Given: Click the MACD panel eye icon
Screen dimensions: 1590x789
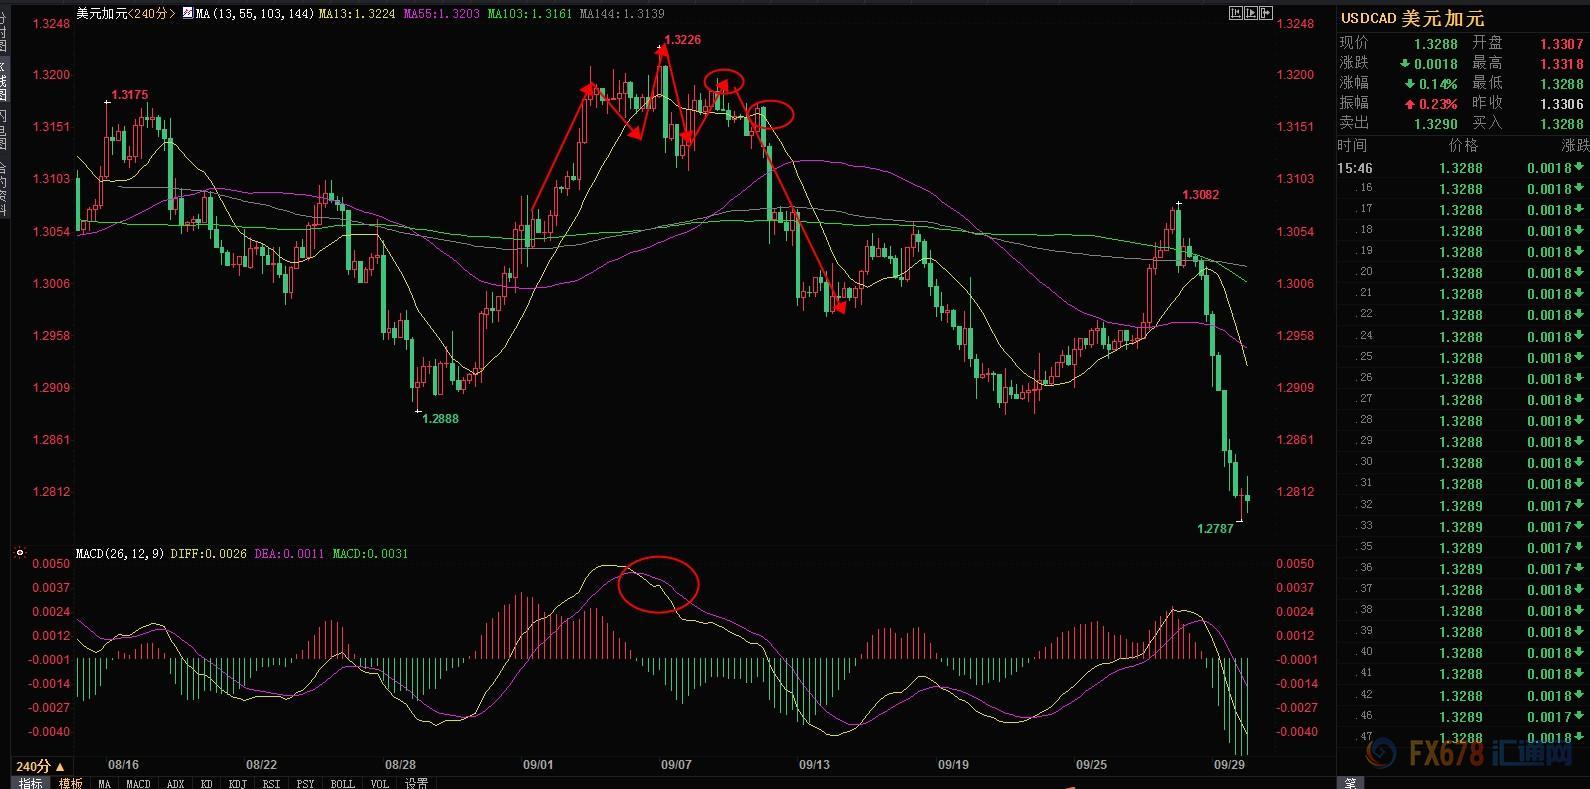Looking at the screenshot, I should point(19,552).
